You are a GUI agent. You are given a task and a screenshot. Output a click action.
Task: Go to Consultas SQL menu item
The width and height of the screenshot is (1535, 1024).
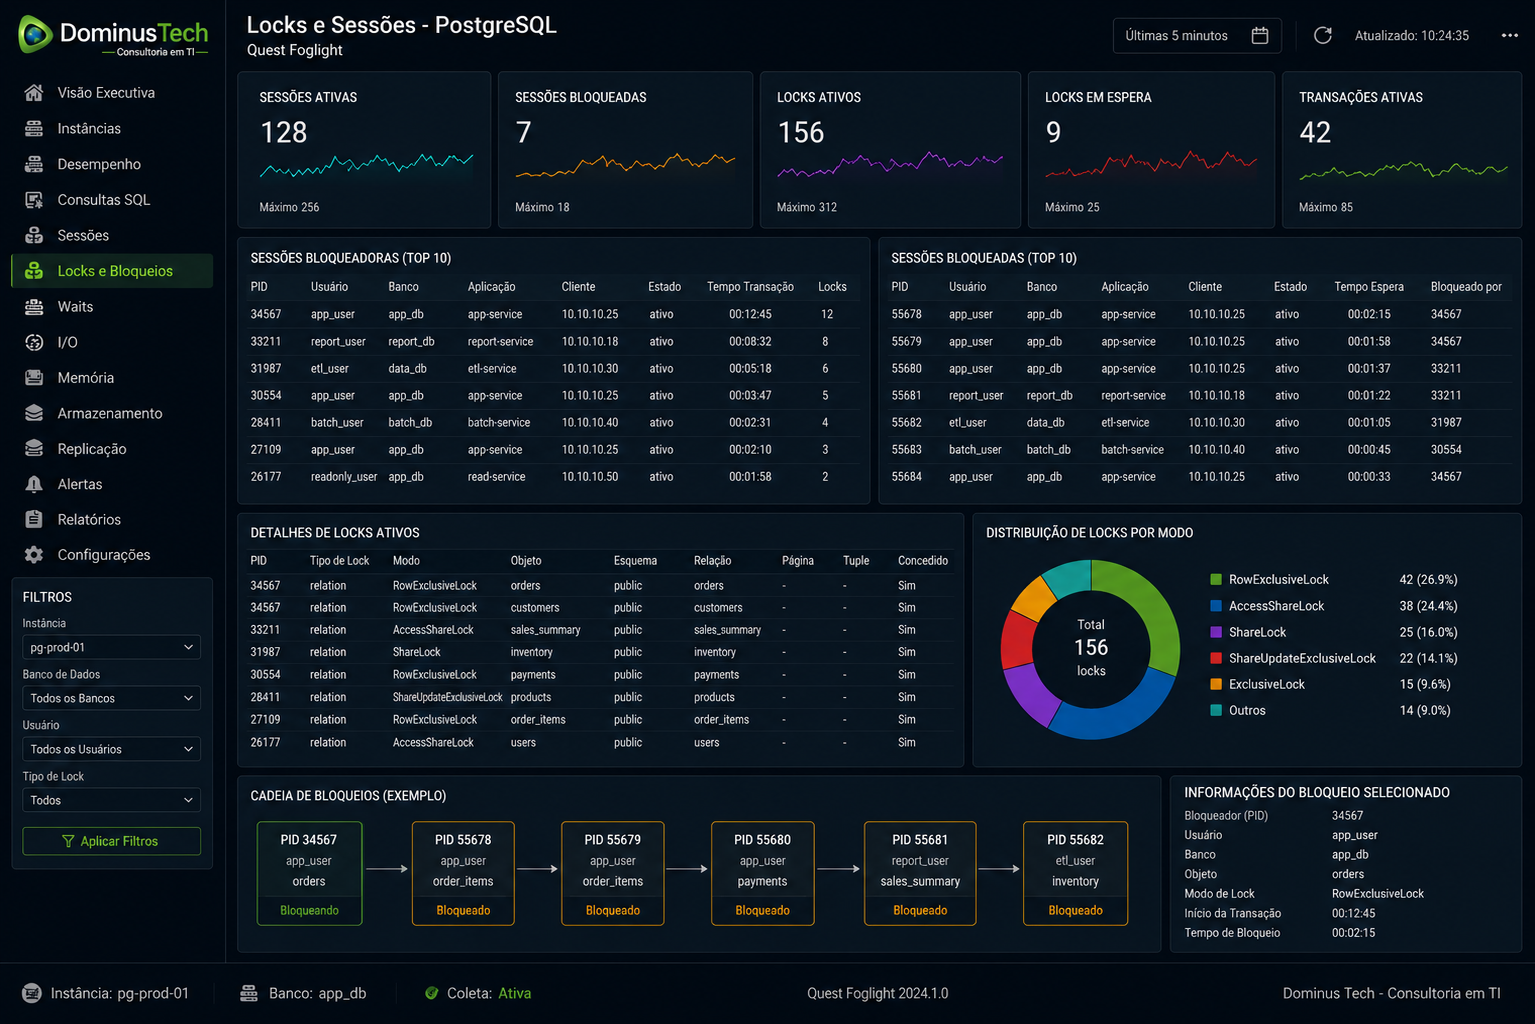(112, 200)
